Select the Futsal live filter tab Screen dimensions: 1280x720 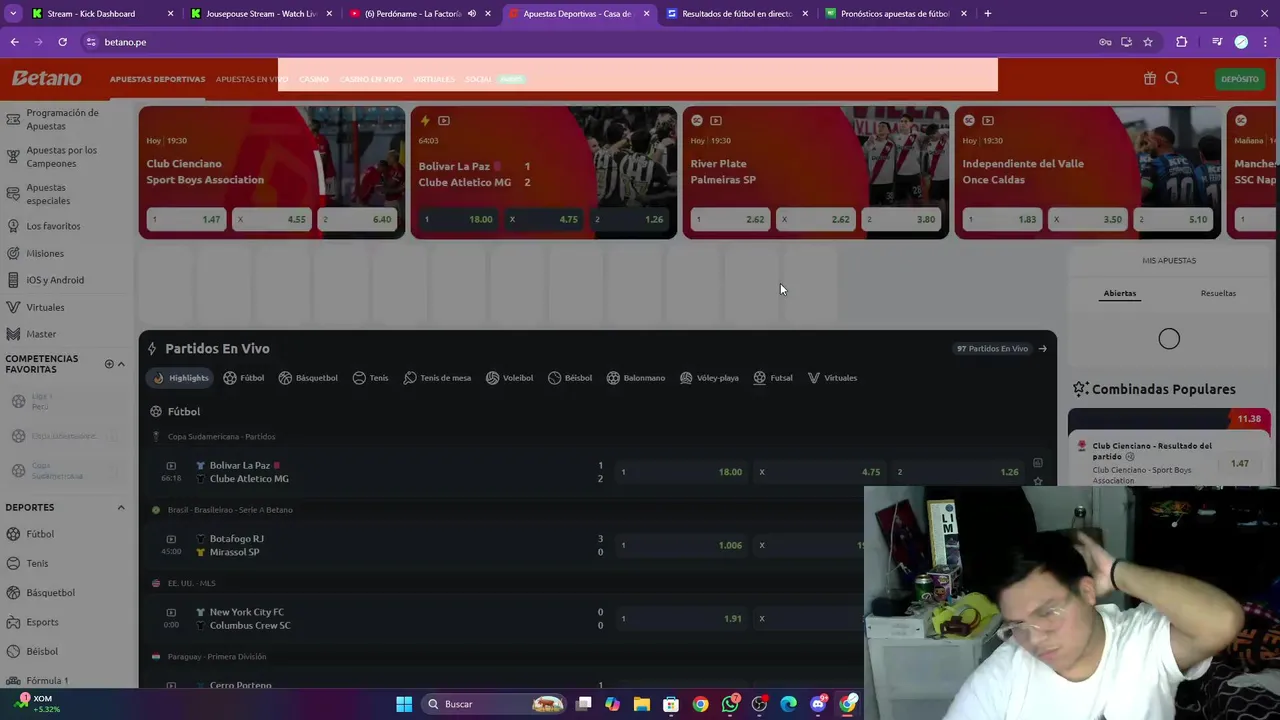[773, 378]
